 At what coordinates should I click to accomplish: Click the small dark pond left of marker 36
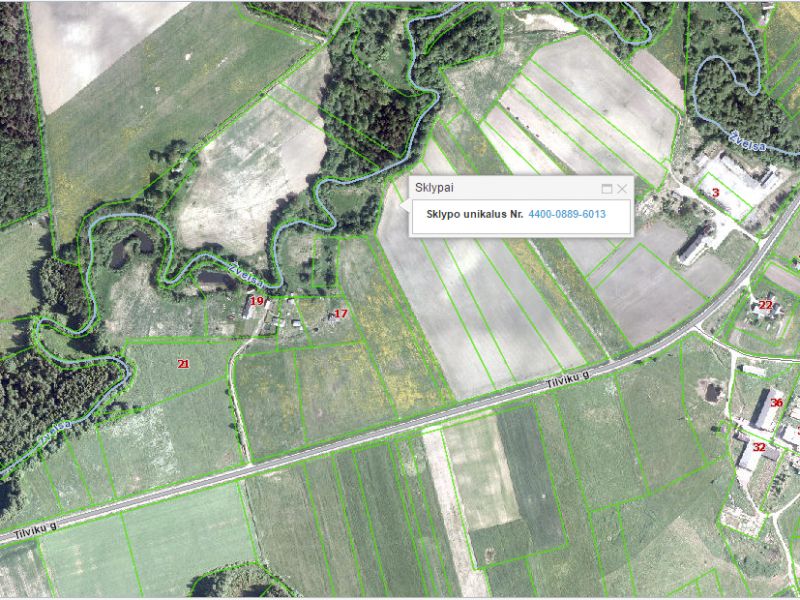[x=712, y=393]
